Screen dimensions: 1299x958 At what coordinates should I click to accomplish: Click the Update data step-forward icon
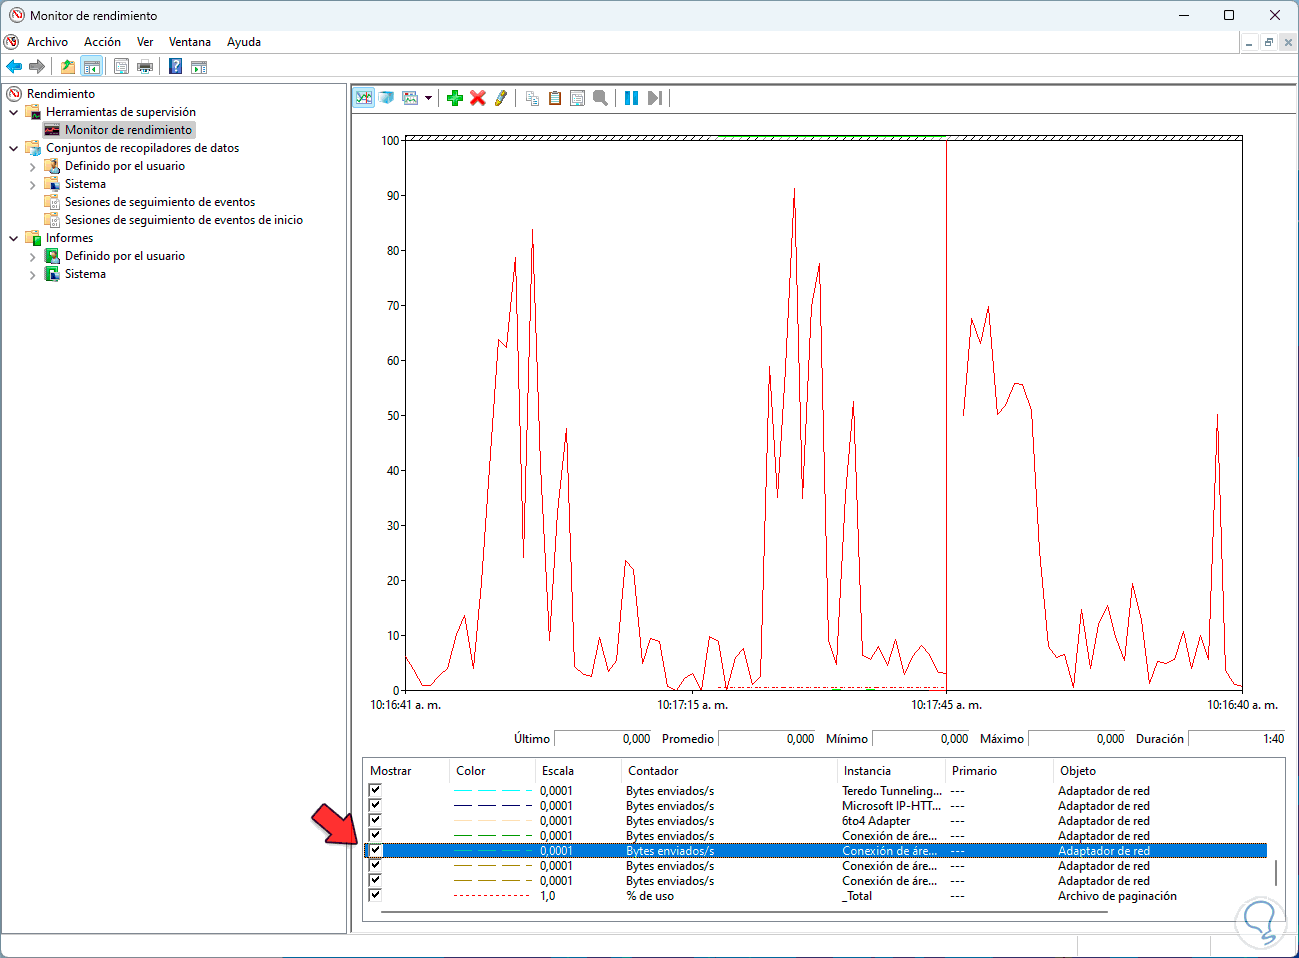click(654, 98)
